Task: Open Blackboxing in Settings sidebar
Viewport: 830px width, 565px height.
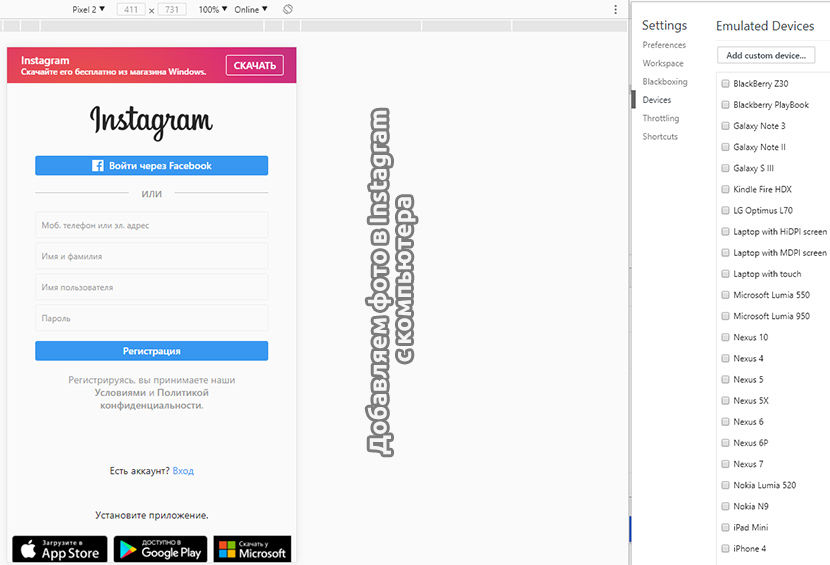Action: [x=665, y=82]
